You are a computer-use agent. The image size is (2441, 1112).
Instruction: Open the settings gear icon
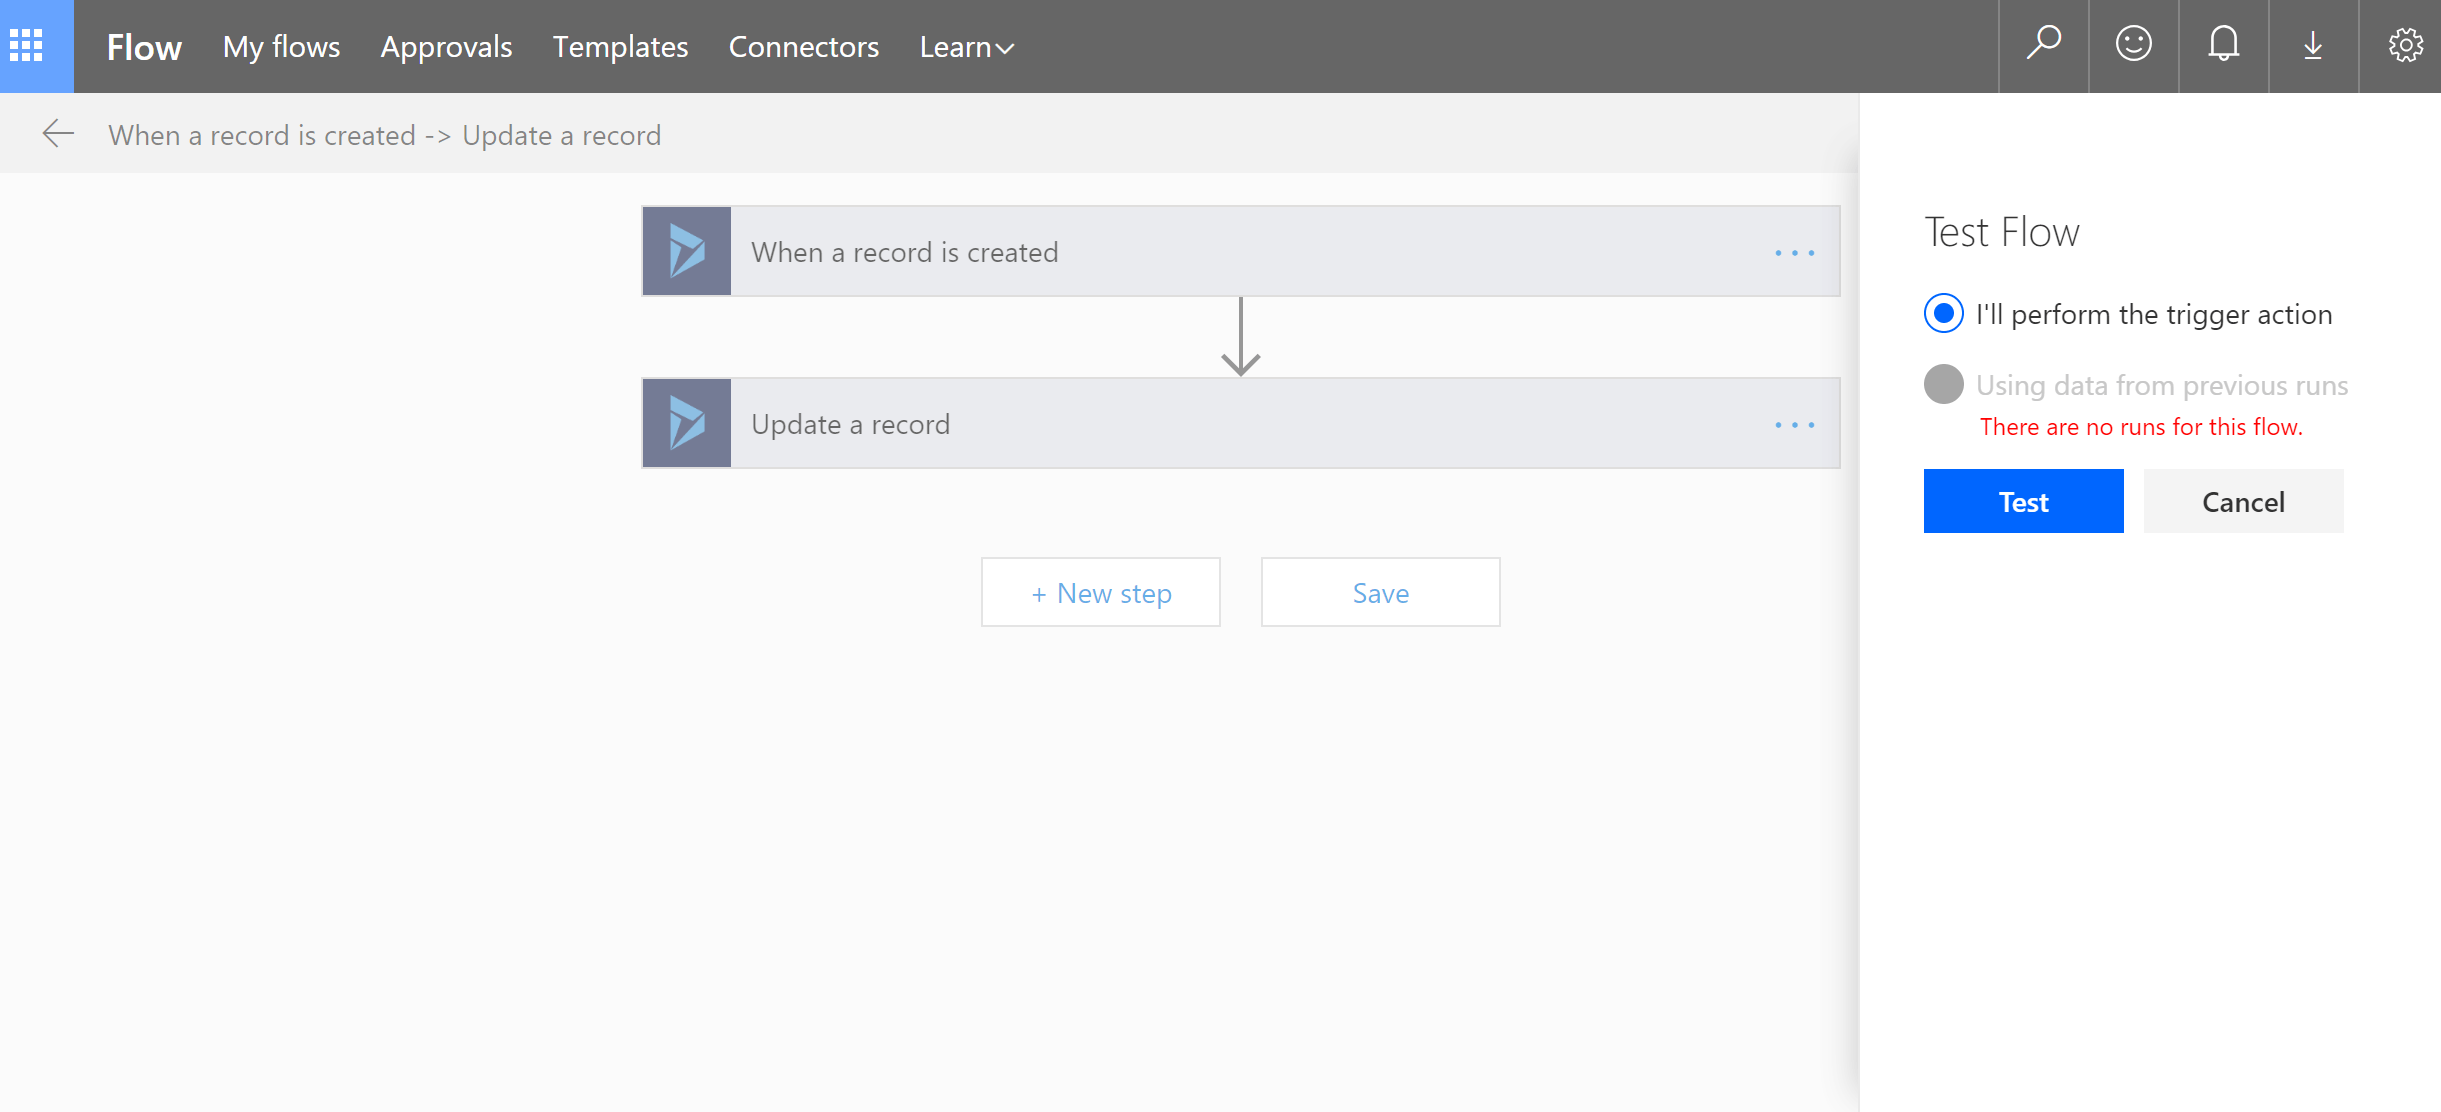pos(2404,45)
